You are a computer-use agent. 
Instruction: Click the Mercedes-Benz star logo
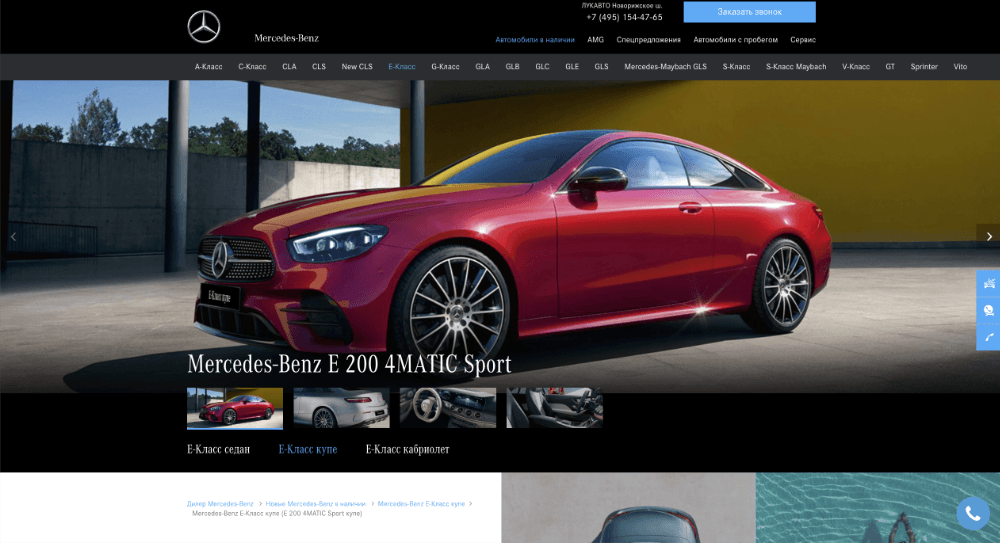click(x=203, y=27)
